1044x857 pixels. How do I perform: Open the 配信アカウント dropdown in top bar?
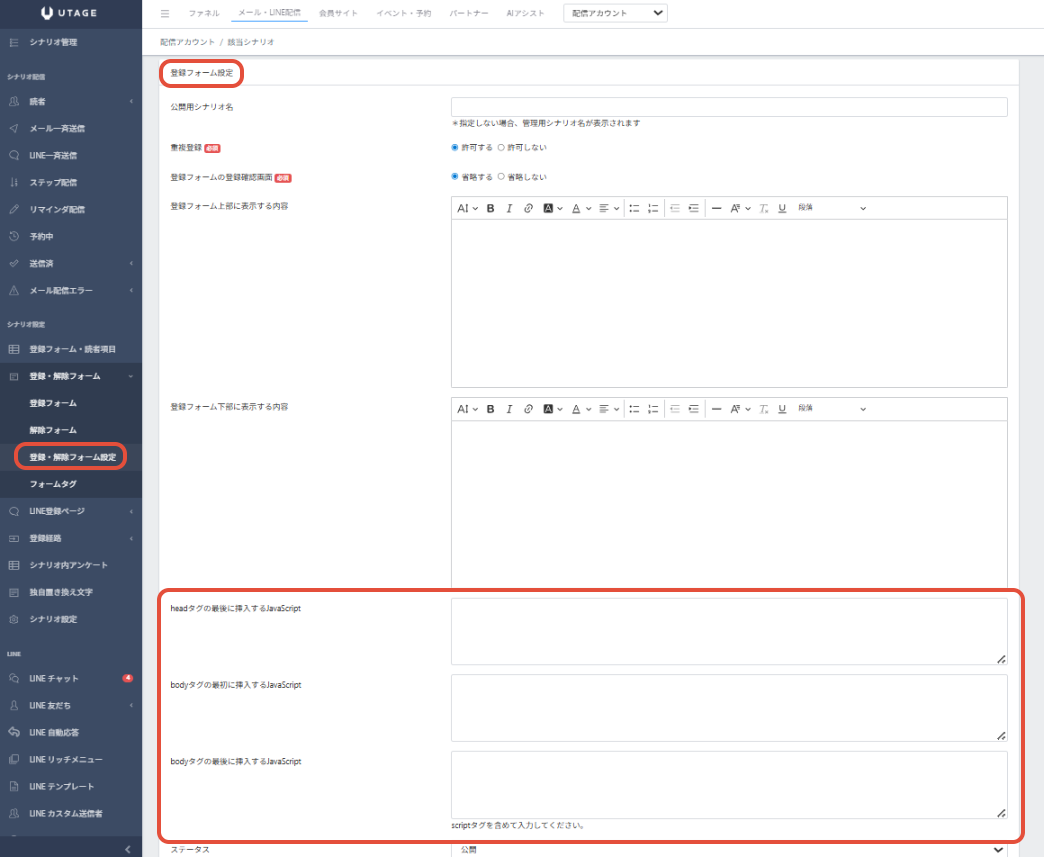pyautogui.click(x=616, y=13)
